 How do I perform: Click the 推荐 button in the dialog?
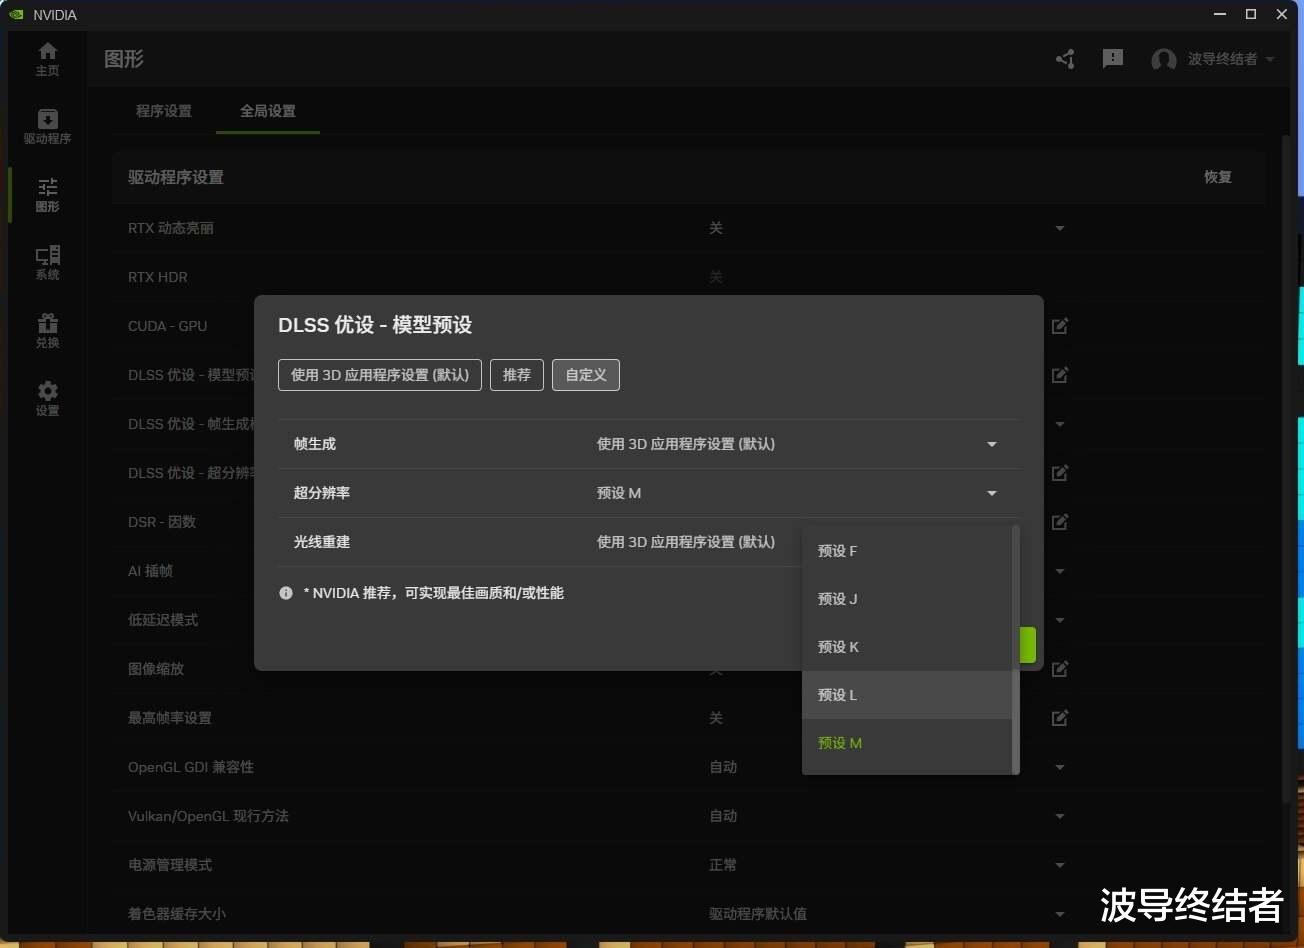tap(517, 375)
